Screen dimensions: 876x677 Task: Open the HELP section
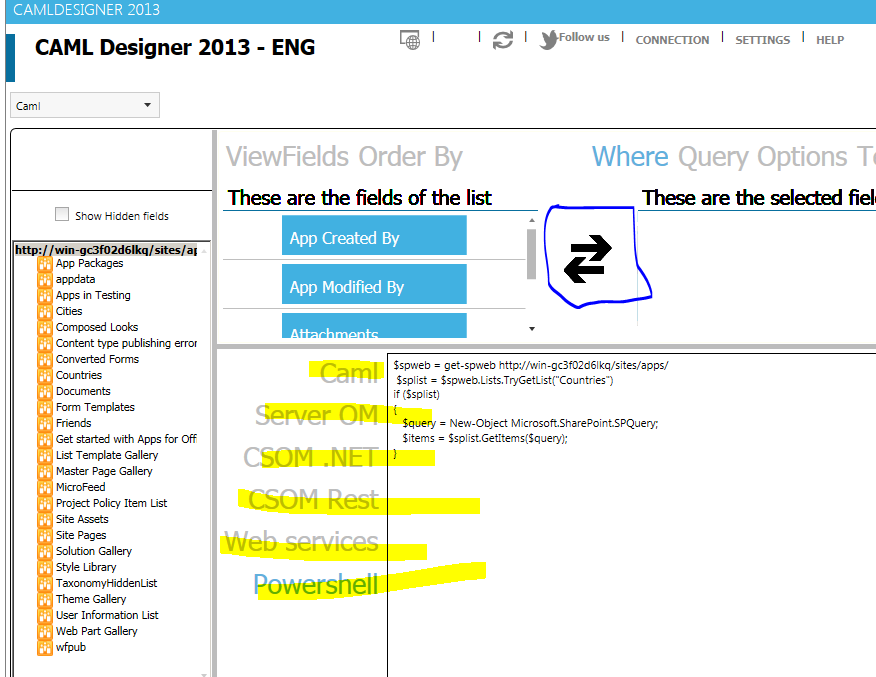coord(830,40)
